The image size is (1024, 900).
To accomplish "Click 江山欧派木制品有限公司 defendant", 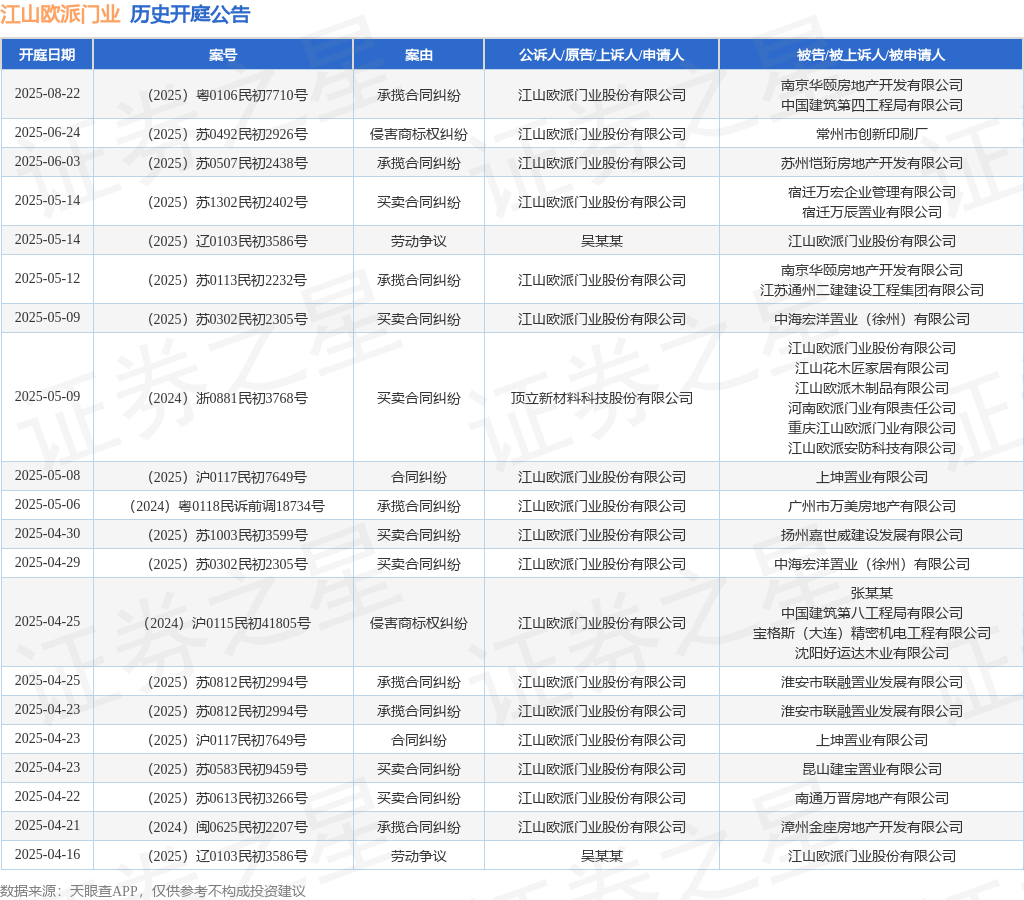I will 872,388.
